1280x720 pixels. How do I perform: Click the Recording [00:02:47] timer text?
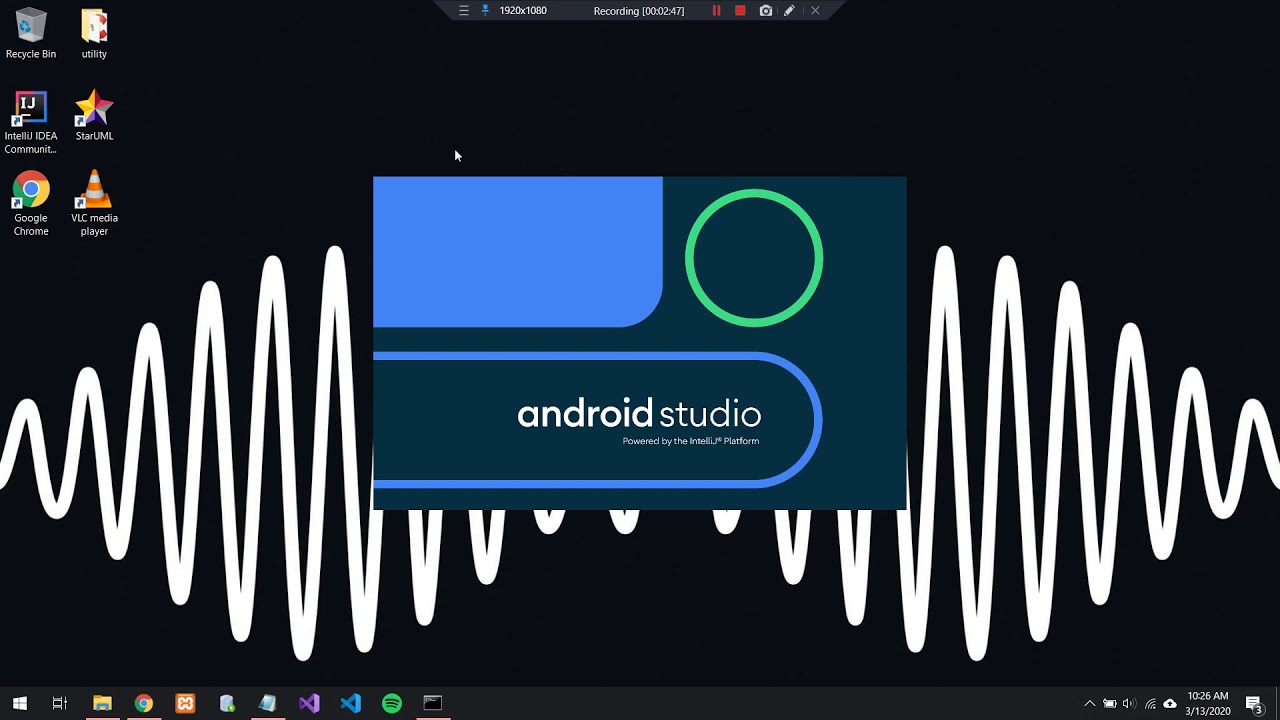pyautogui.click(x=639, y=11)
